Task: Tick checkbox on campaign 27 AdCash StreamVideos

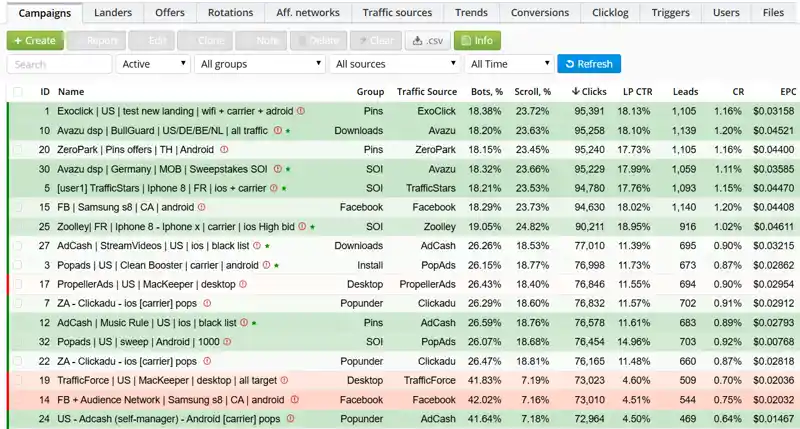Action: point(18,245)
